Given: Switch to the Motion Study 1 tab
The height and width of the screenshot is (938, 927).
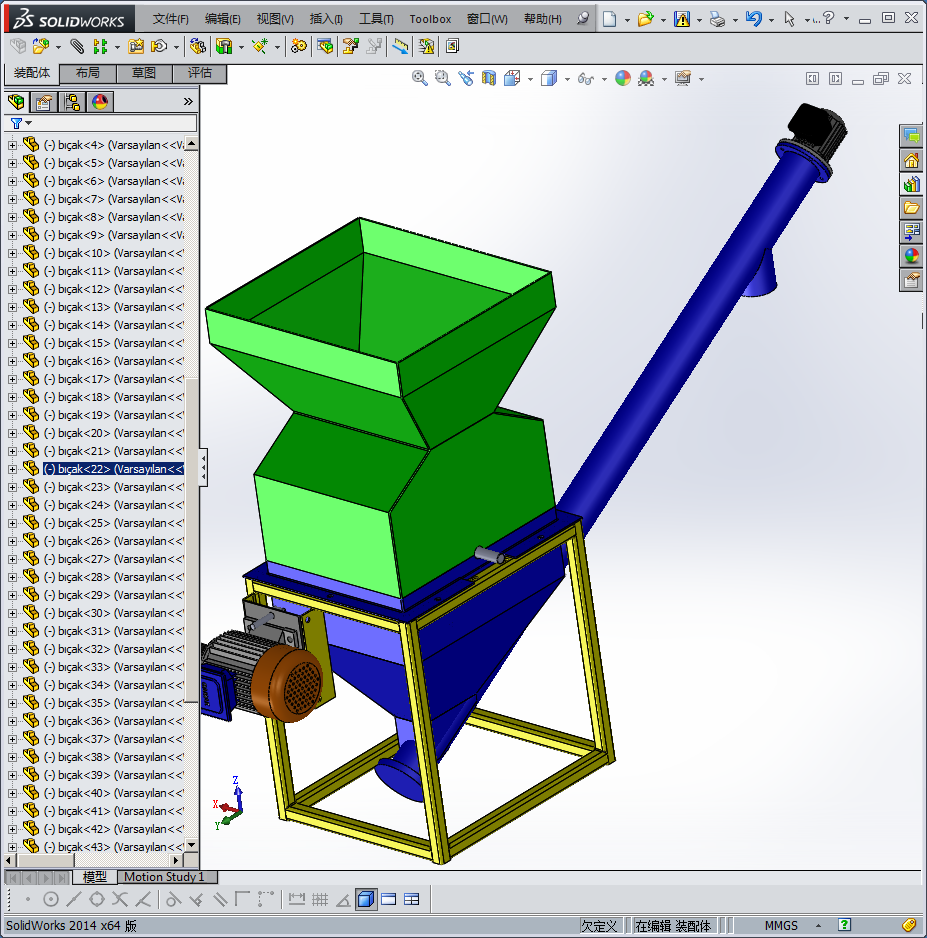Looking at the screenshot, I should point(164,877).
